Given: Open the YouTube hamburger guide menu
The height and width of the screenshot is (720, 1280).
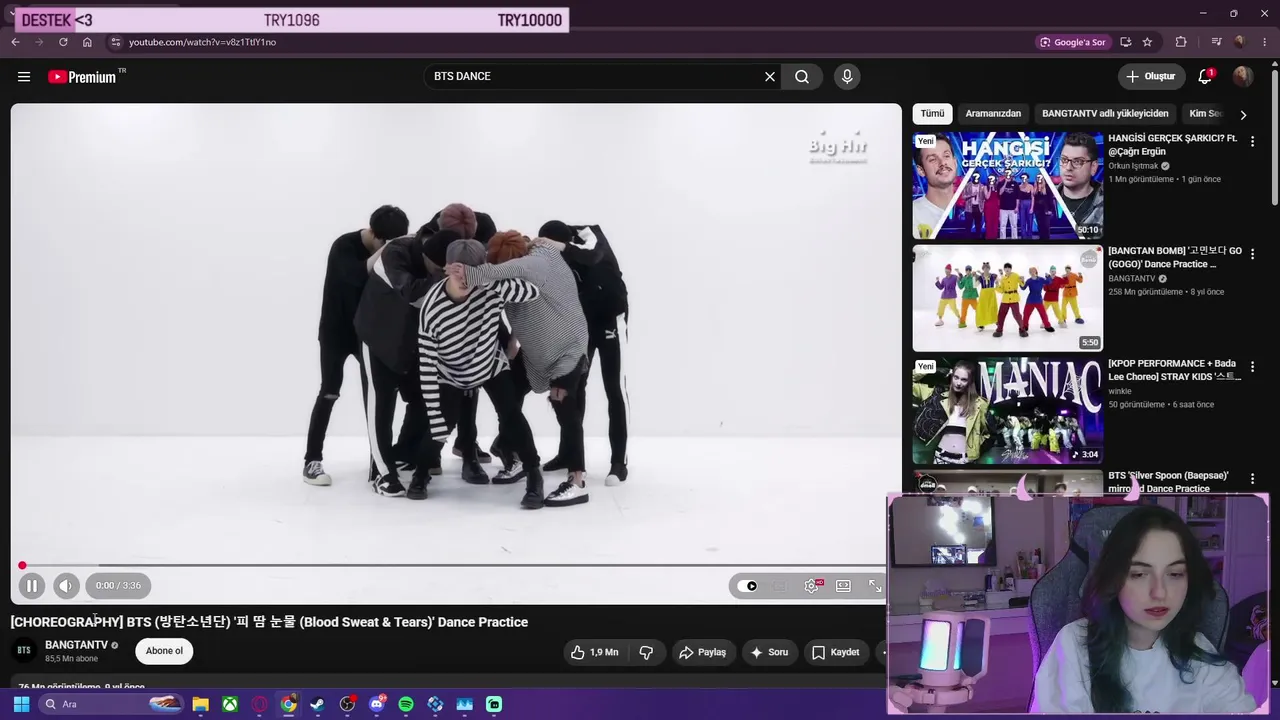Looking at the screenshot, I should (x=24, y=77).
